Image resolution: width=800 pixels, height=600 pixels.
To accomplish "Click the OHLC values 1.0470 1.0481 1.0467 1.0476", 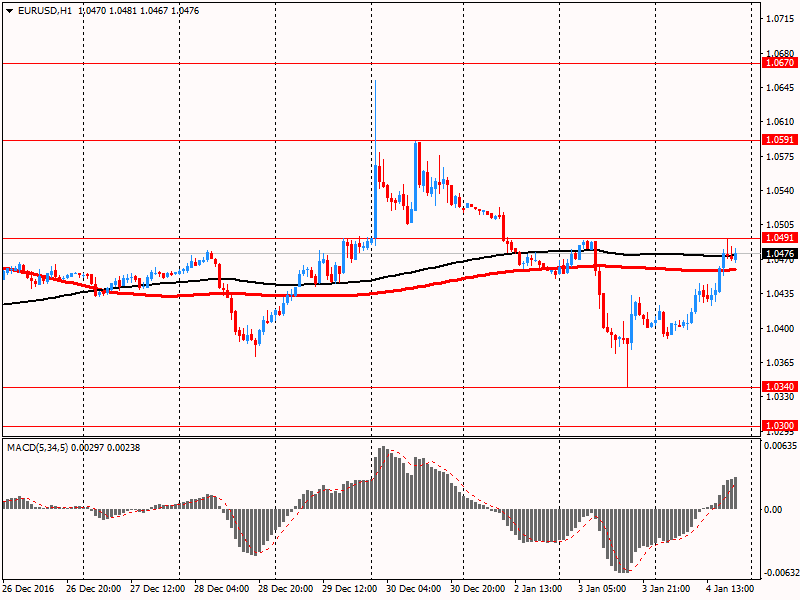I will tap(139, 11).
